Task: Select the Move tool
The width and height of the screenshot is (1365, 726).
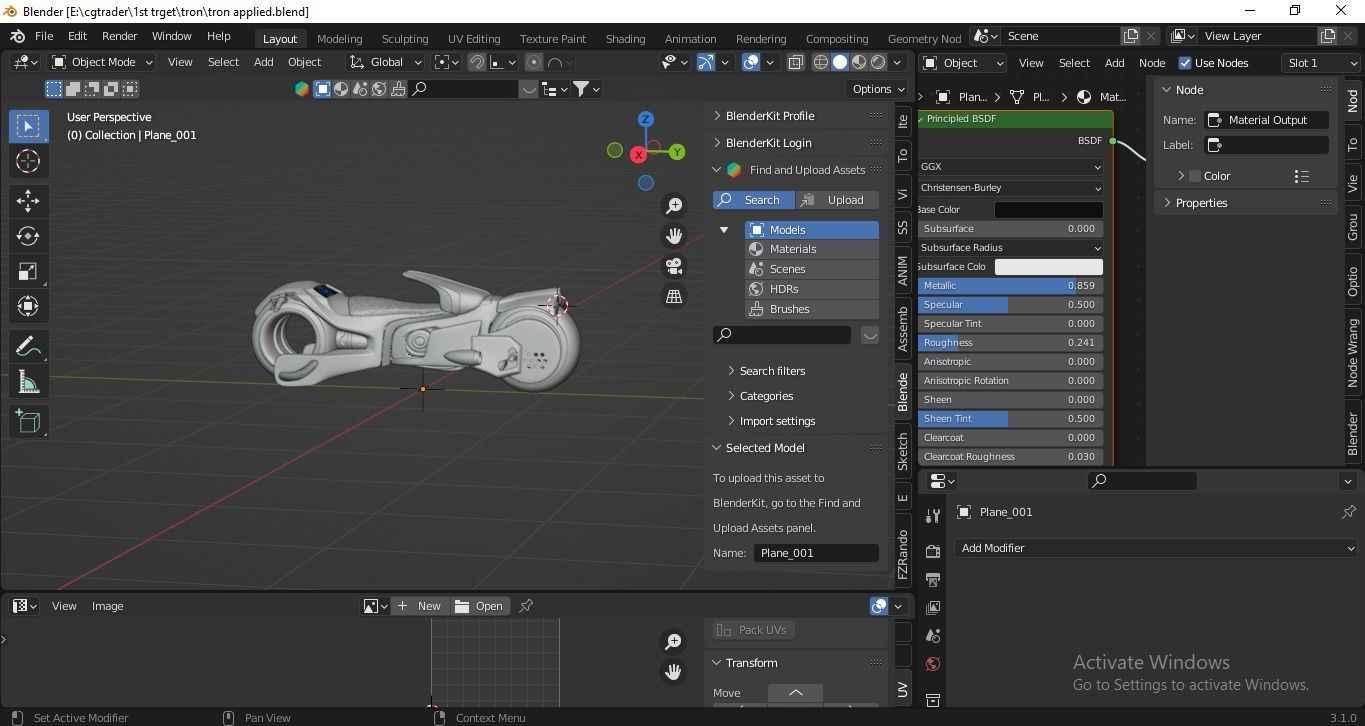Action: (28, 201)
